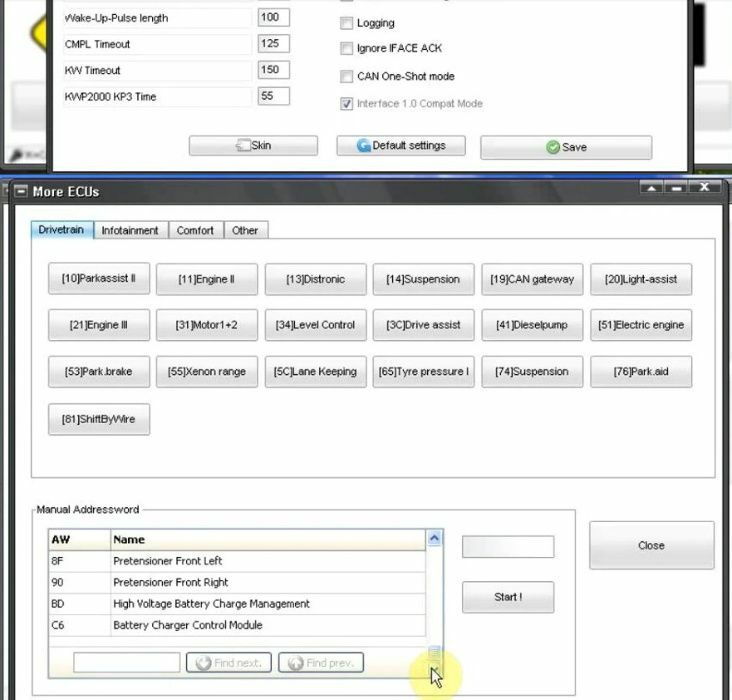Click the addressword list scroll-up arrow

tap(434, 538)
